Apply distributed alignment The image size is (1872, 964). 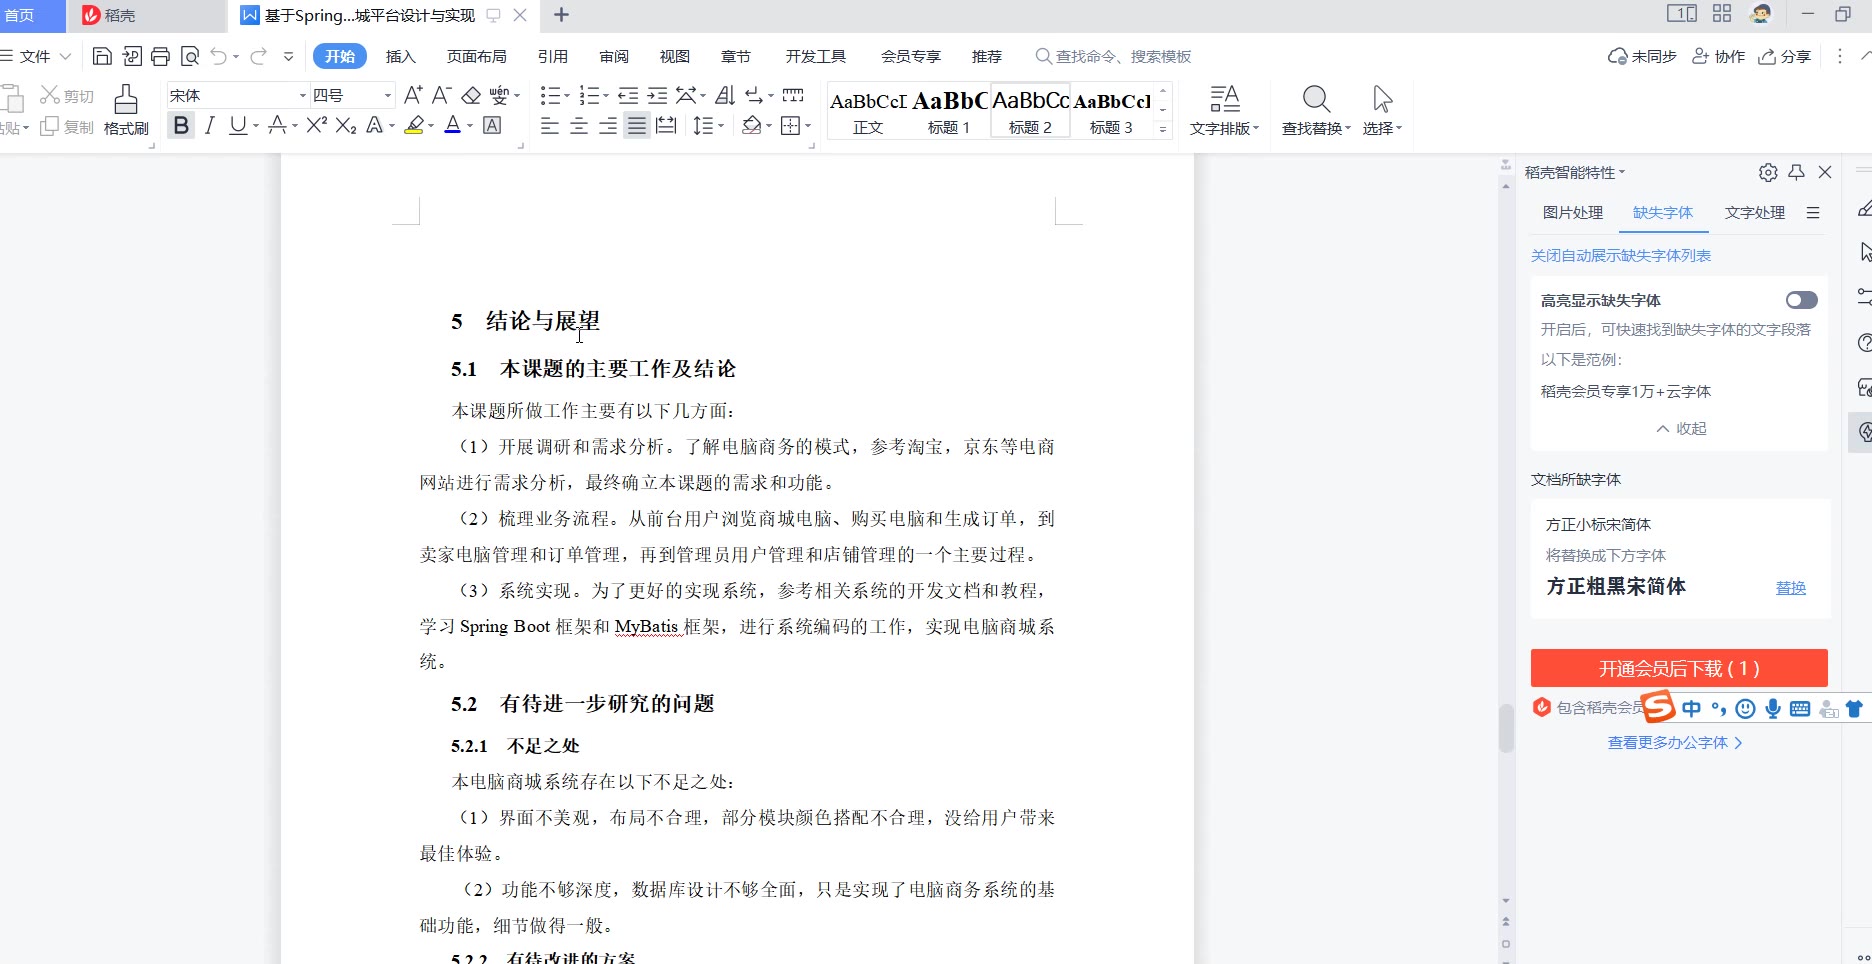point(666,125)
